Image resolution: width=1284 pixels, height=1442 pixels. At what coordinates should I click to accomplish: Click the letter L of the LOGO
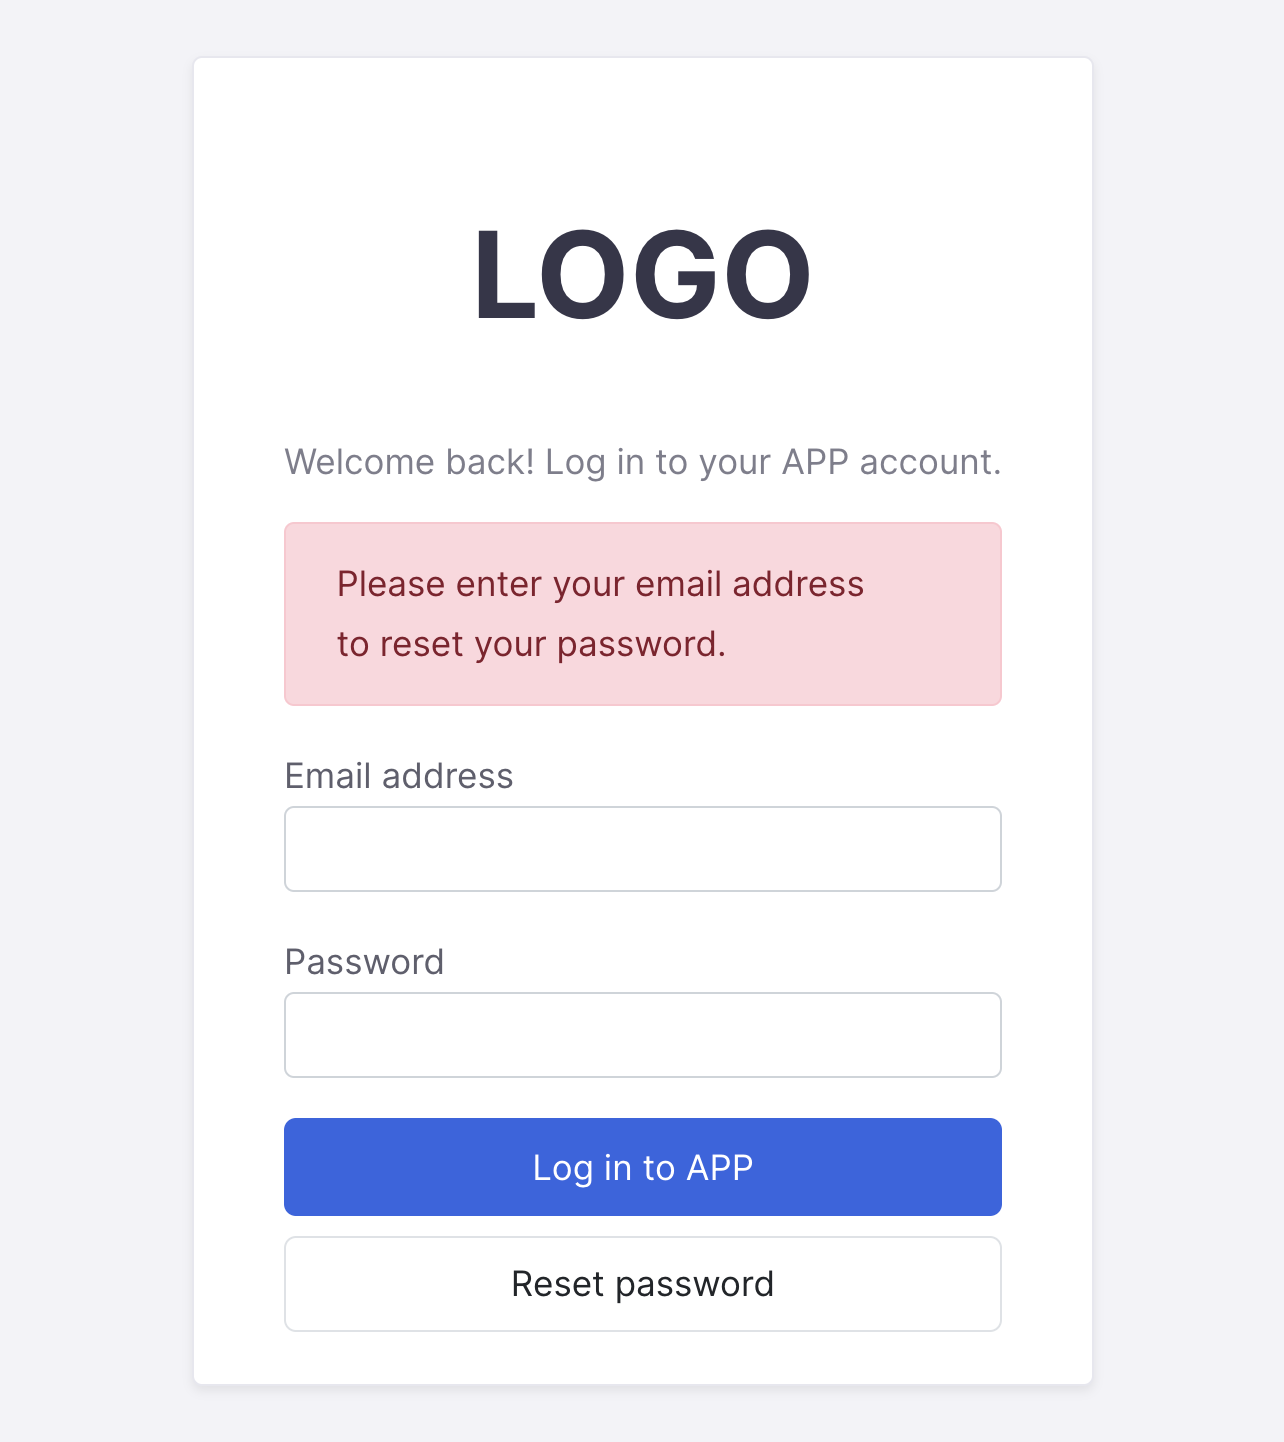point(506,275)
